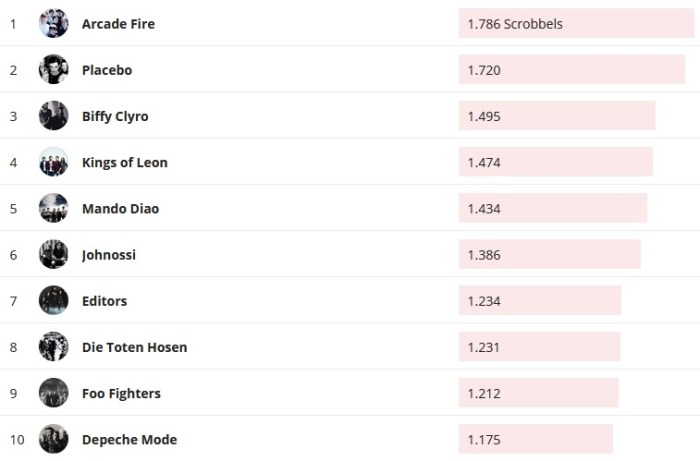Click Kings of Leon's avatar thumbnail
700x461 pixels.
(x=53, y=162)
